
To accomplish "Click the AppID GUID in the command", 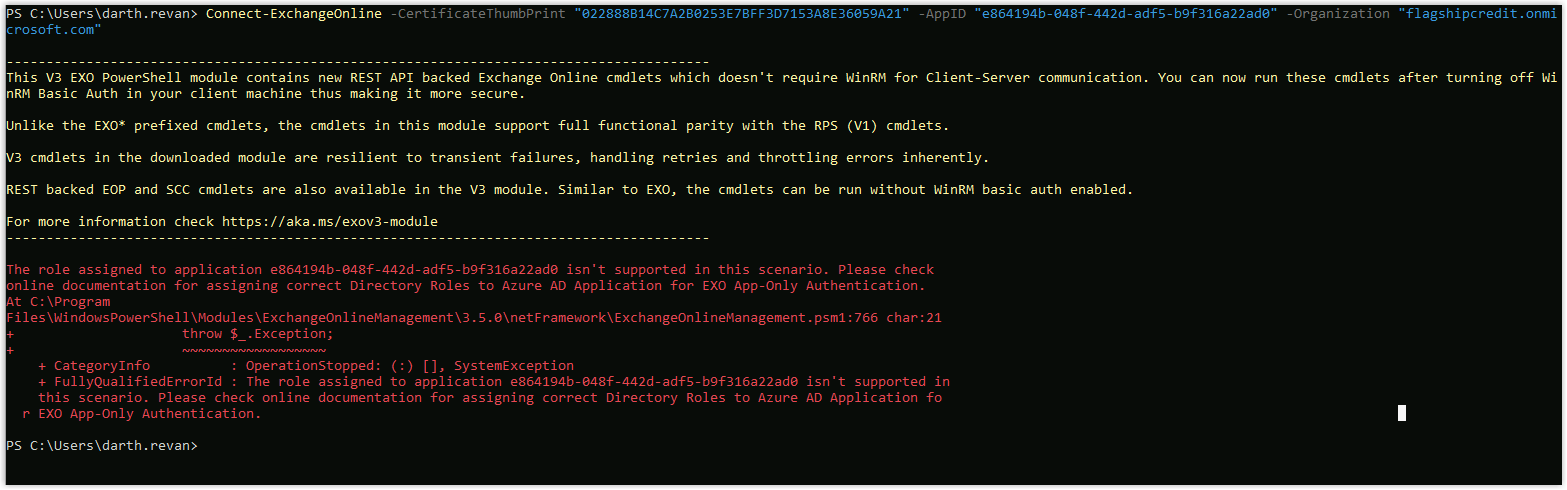I will (1125, 13).
